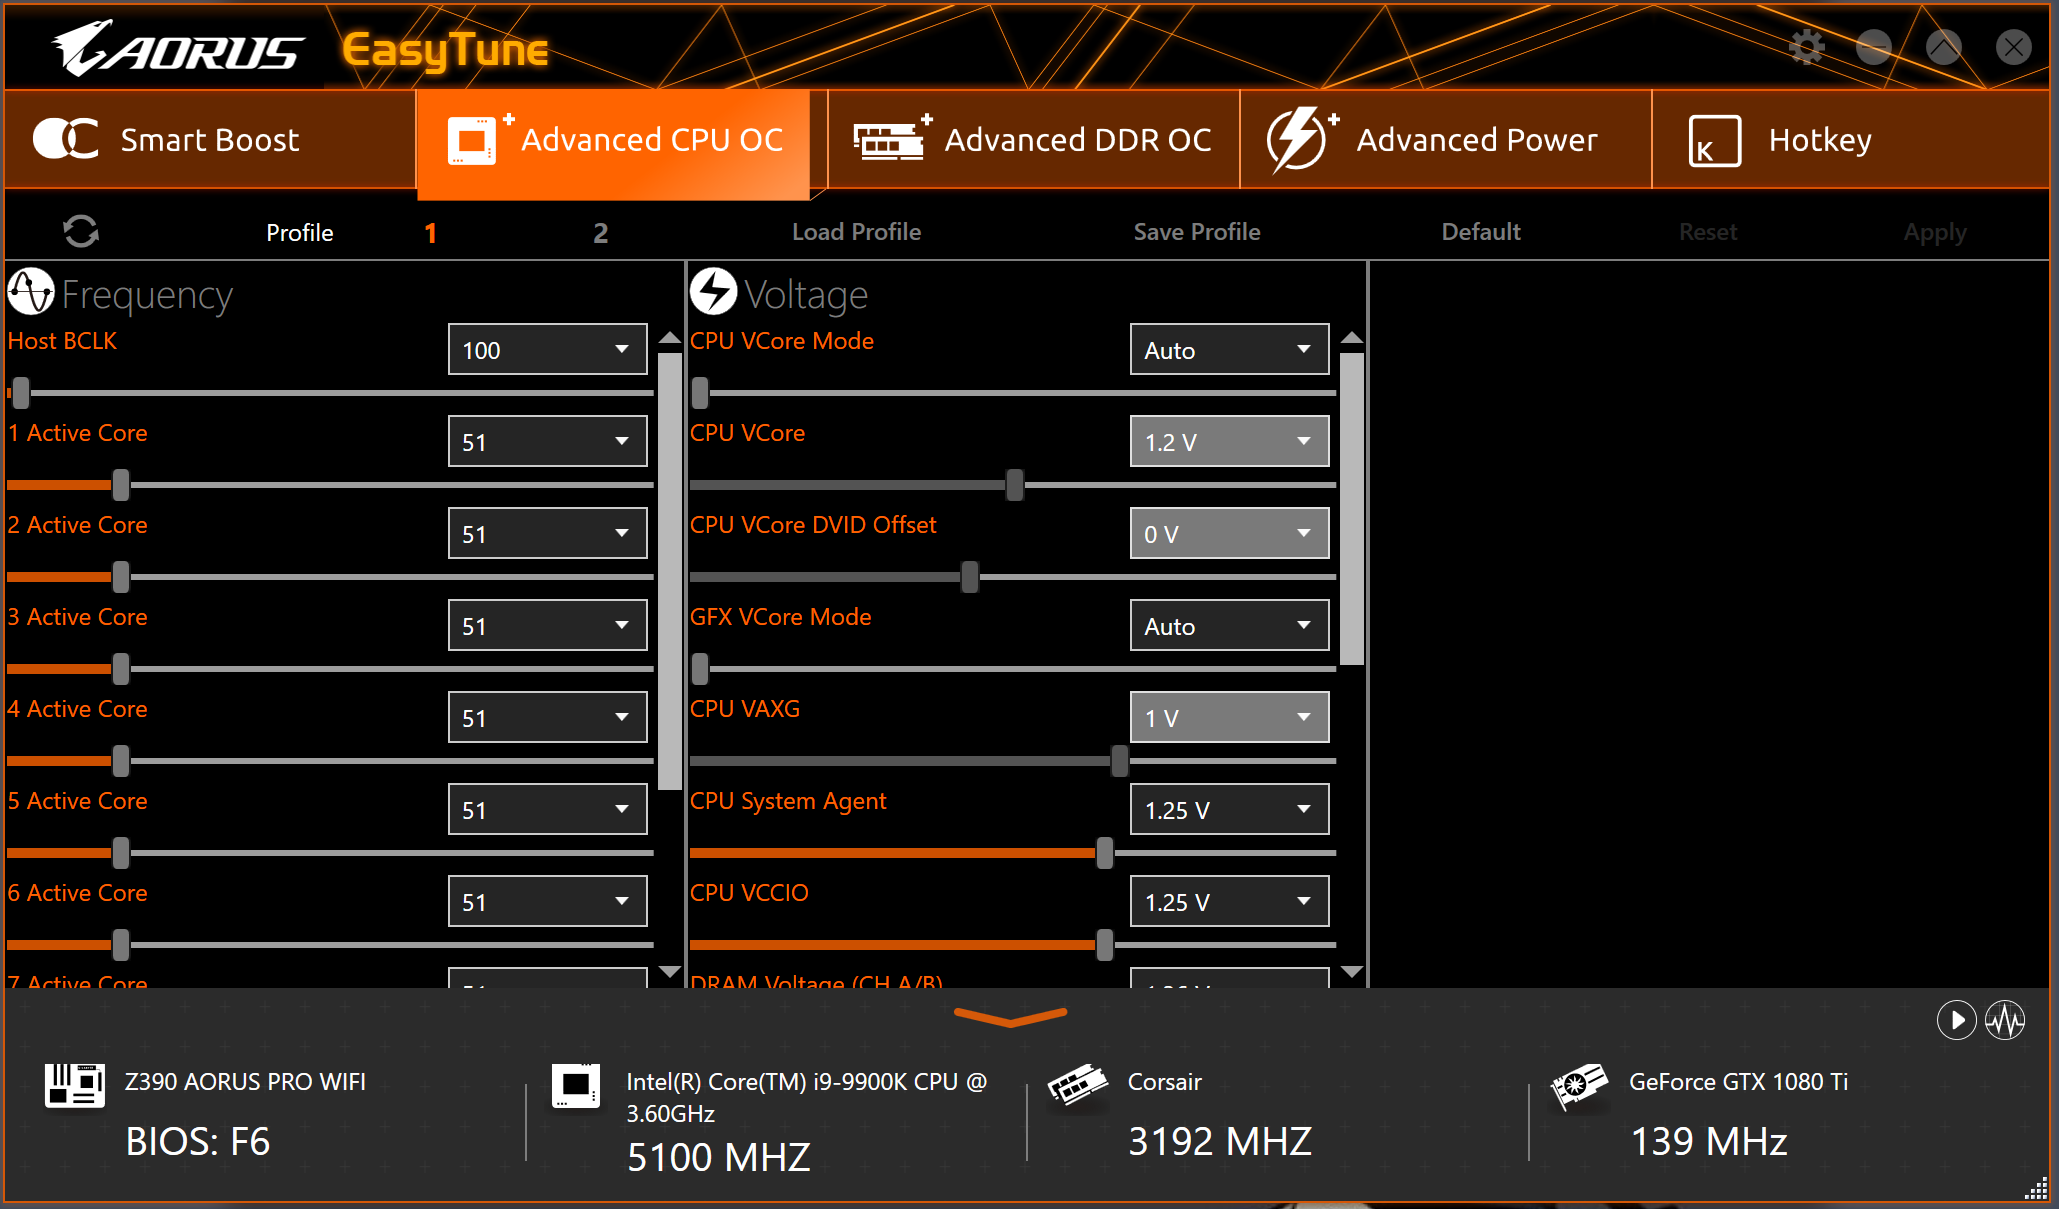This screenshot has height=1209, width=2059.
Task: Click the Host BCLK slider handle
Action: tap(21, 393)
